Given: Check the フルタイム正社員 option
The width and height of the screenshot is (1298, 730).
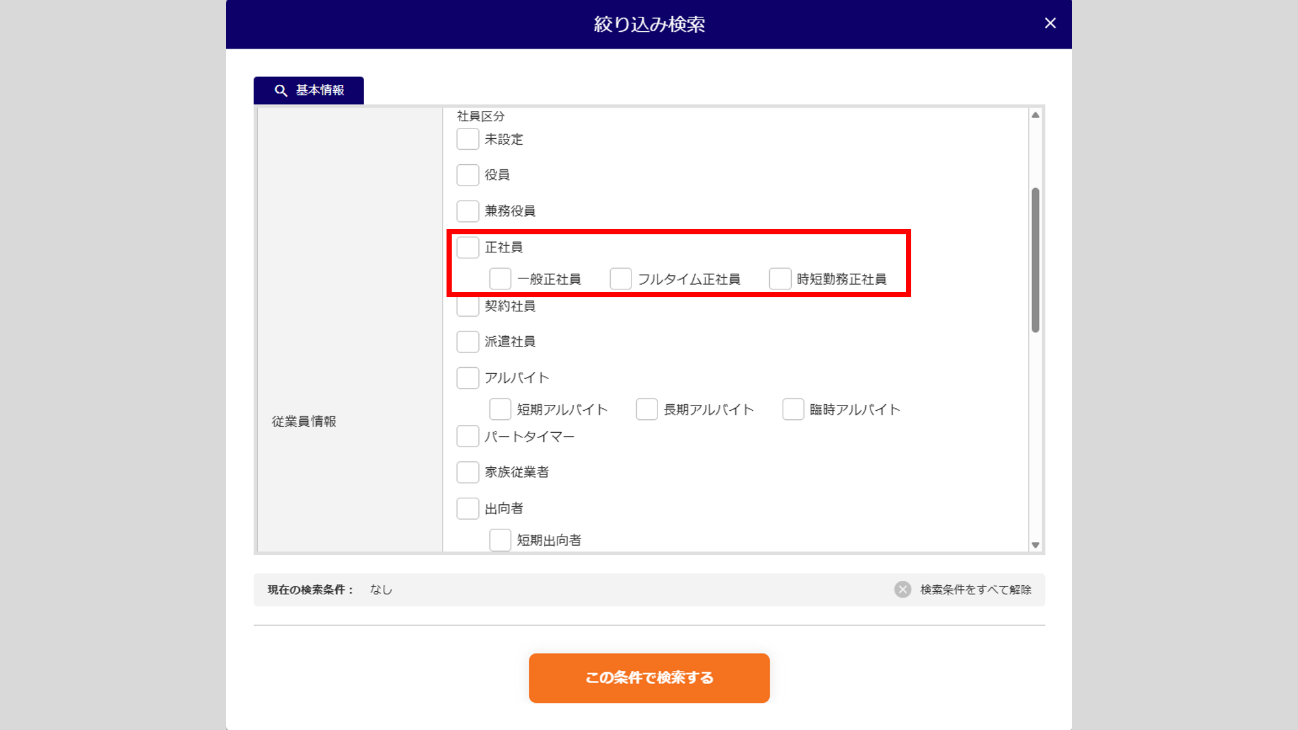Looking at the screenshot, I should [x=621, y=279].
